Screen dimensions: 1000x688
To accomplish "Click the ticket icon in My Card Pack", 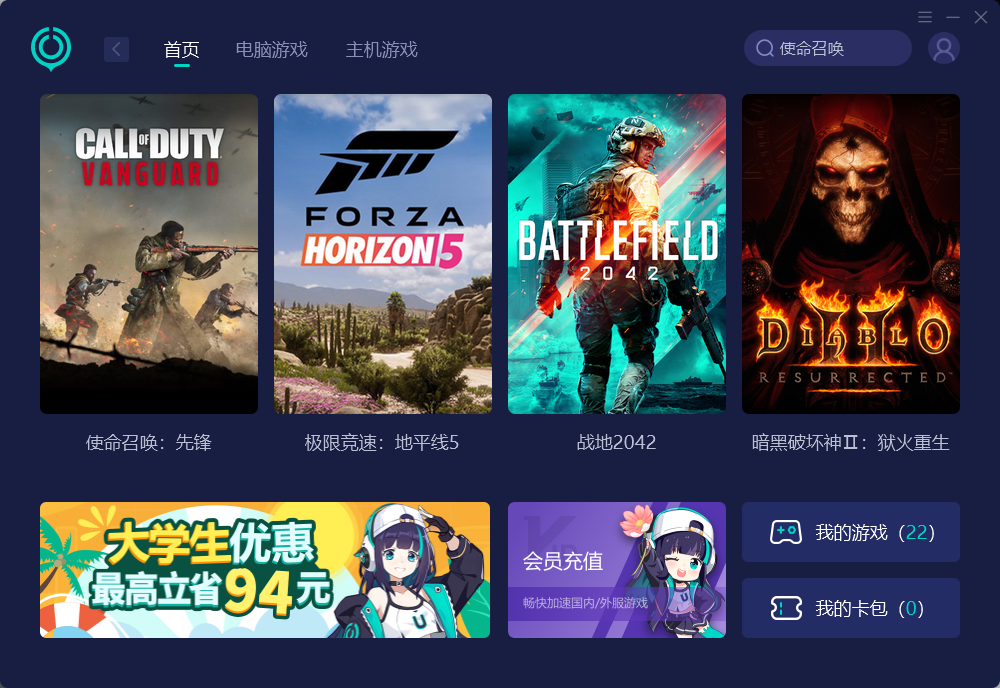I will 786,608.
